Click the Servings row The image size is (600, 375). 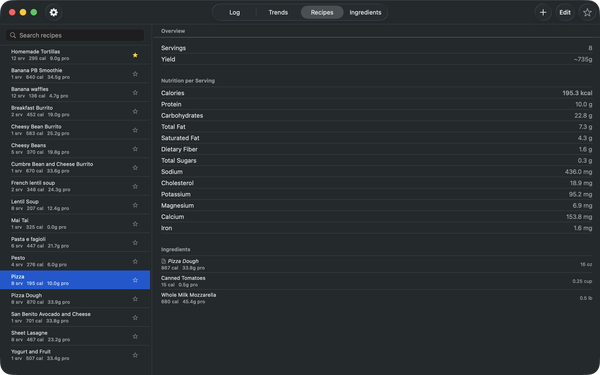377,48
